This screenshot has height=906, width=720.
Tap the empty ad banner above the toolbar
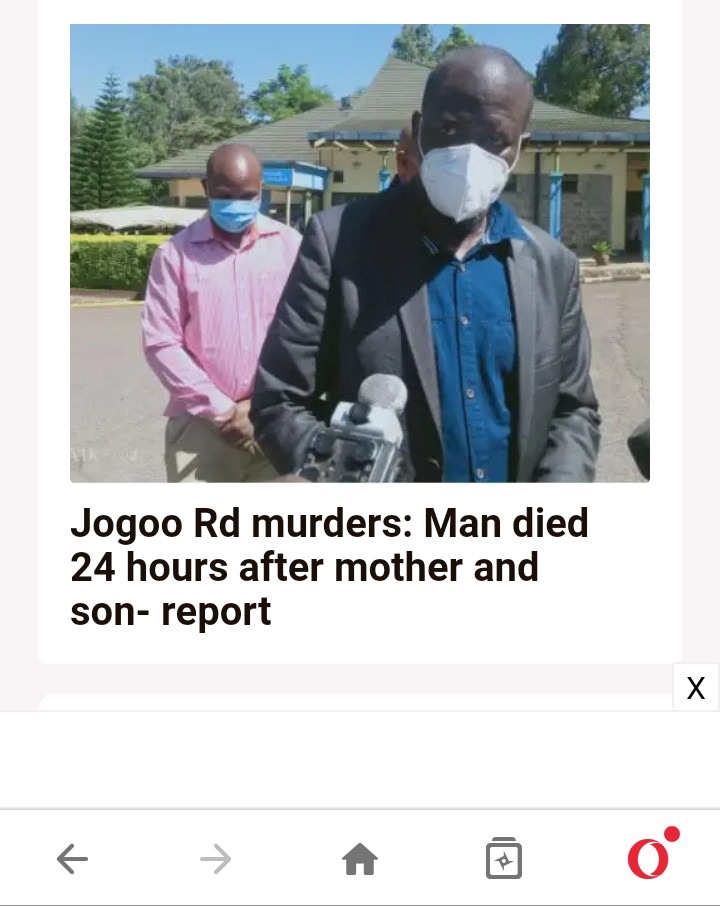(360, 759)
